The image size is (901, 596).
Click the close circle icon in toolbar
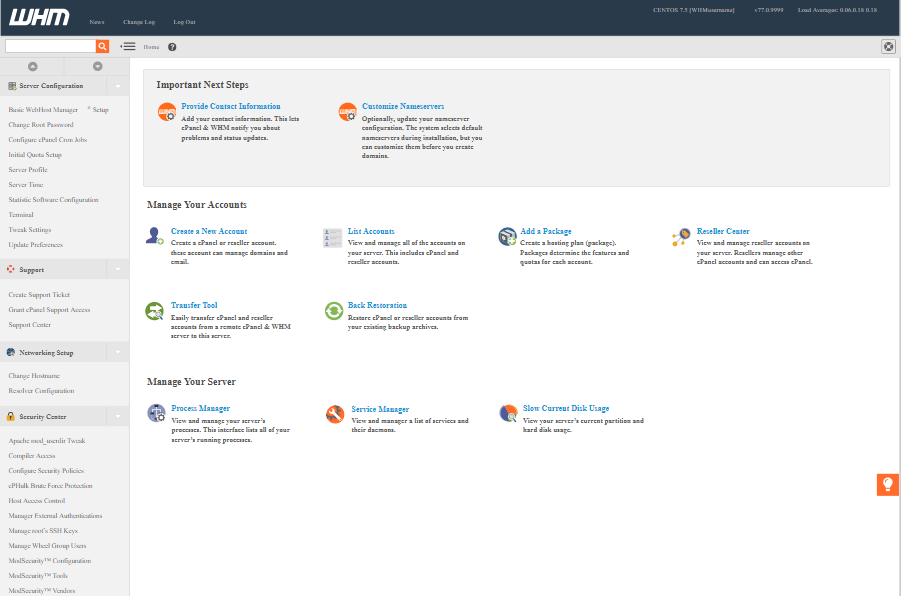(x=888, y=47)
